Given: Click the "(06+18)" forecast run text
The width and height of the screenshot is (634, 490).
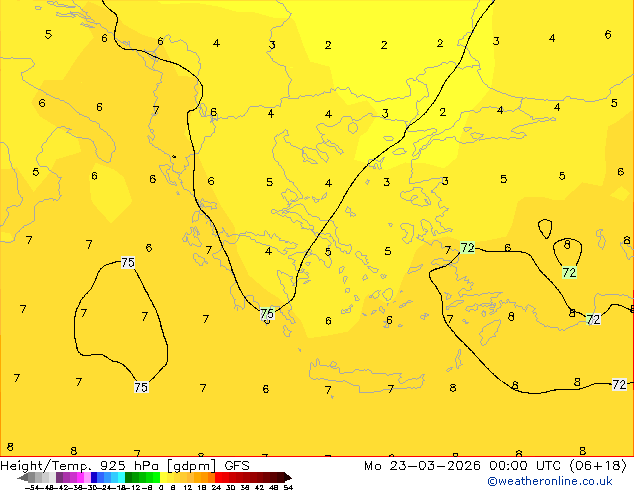Looking at the screenshot, I should pos(598,466).
